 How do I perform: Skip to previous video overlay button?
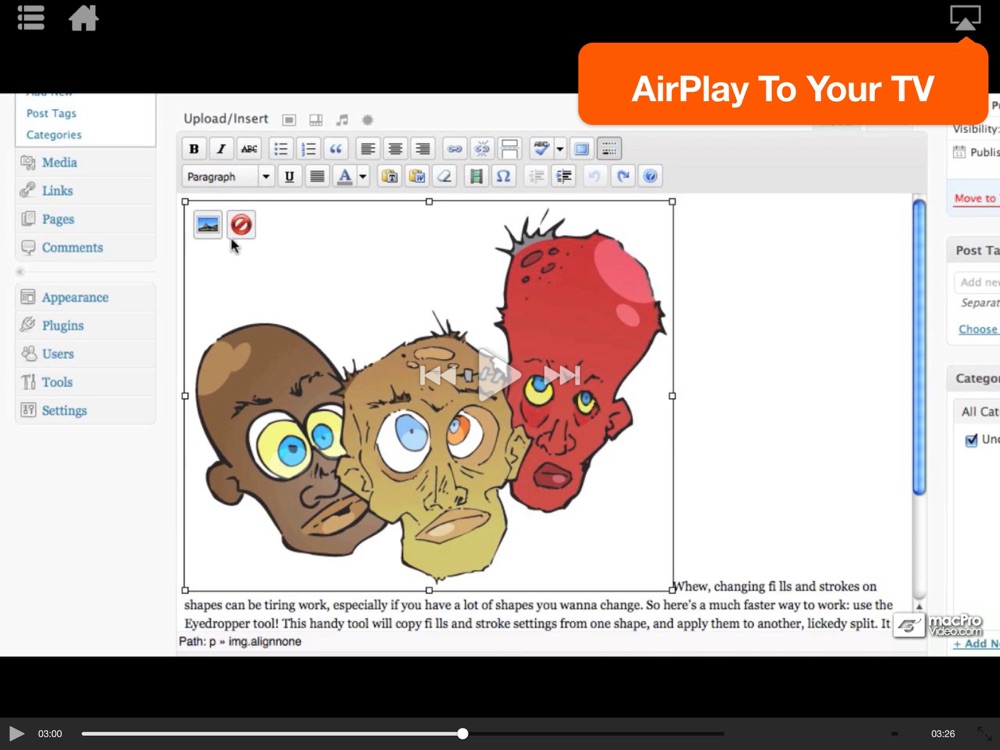click(x=438, y=374)
